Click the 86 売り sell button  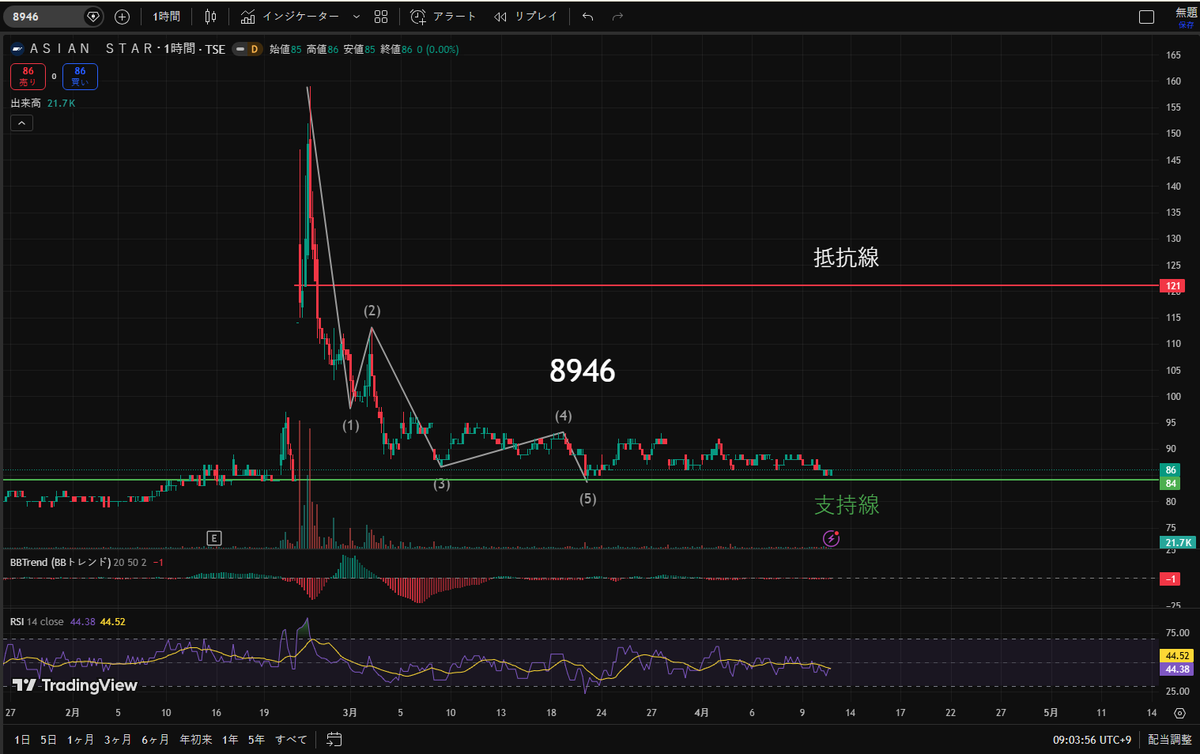click(x=27, y=76)
